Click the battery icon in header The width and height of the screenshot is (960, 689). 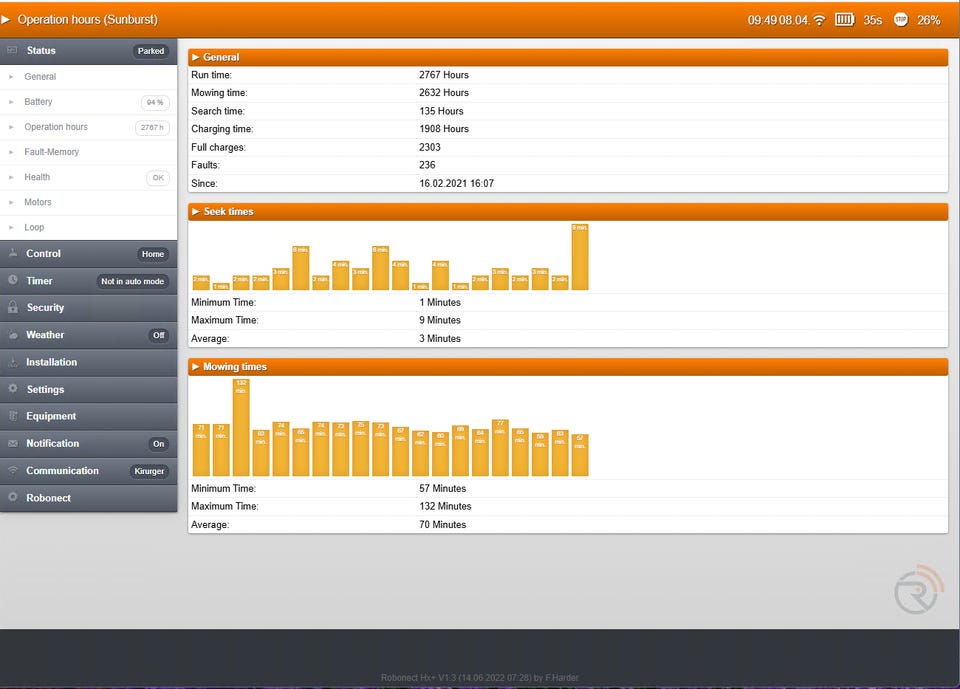coord(845,20)
